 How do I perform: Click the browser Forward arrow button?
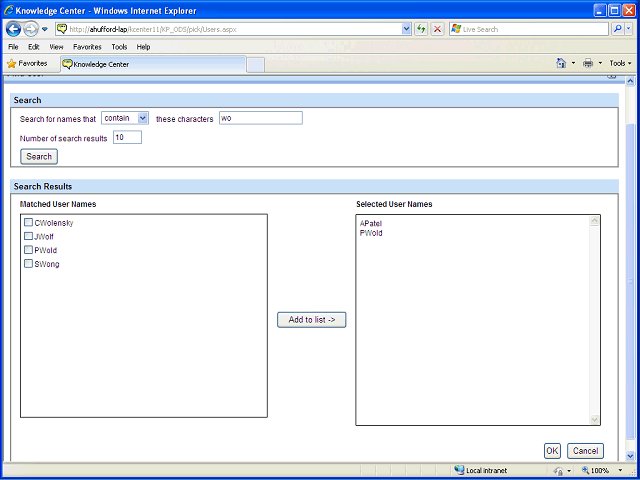(x=31, y=29)
